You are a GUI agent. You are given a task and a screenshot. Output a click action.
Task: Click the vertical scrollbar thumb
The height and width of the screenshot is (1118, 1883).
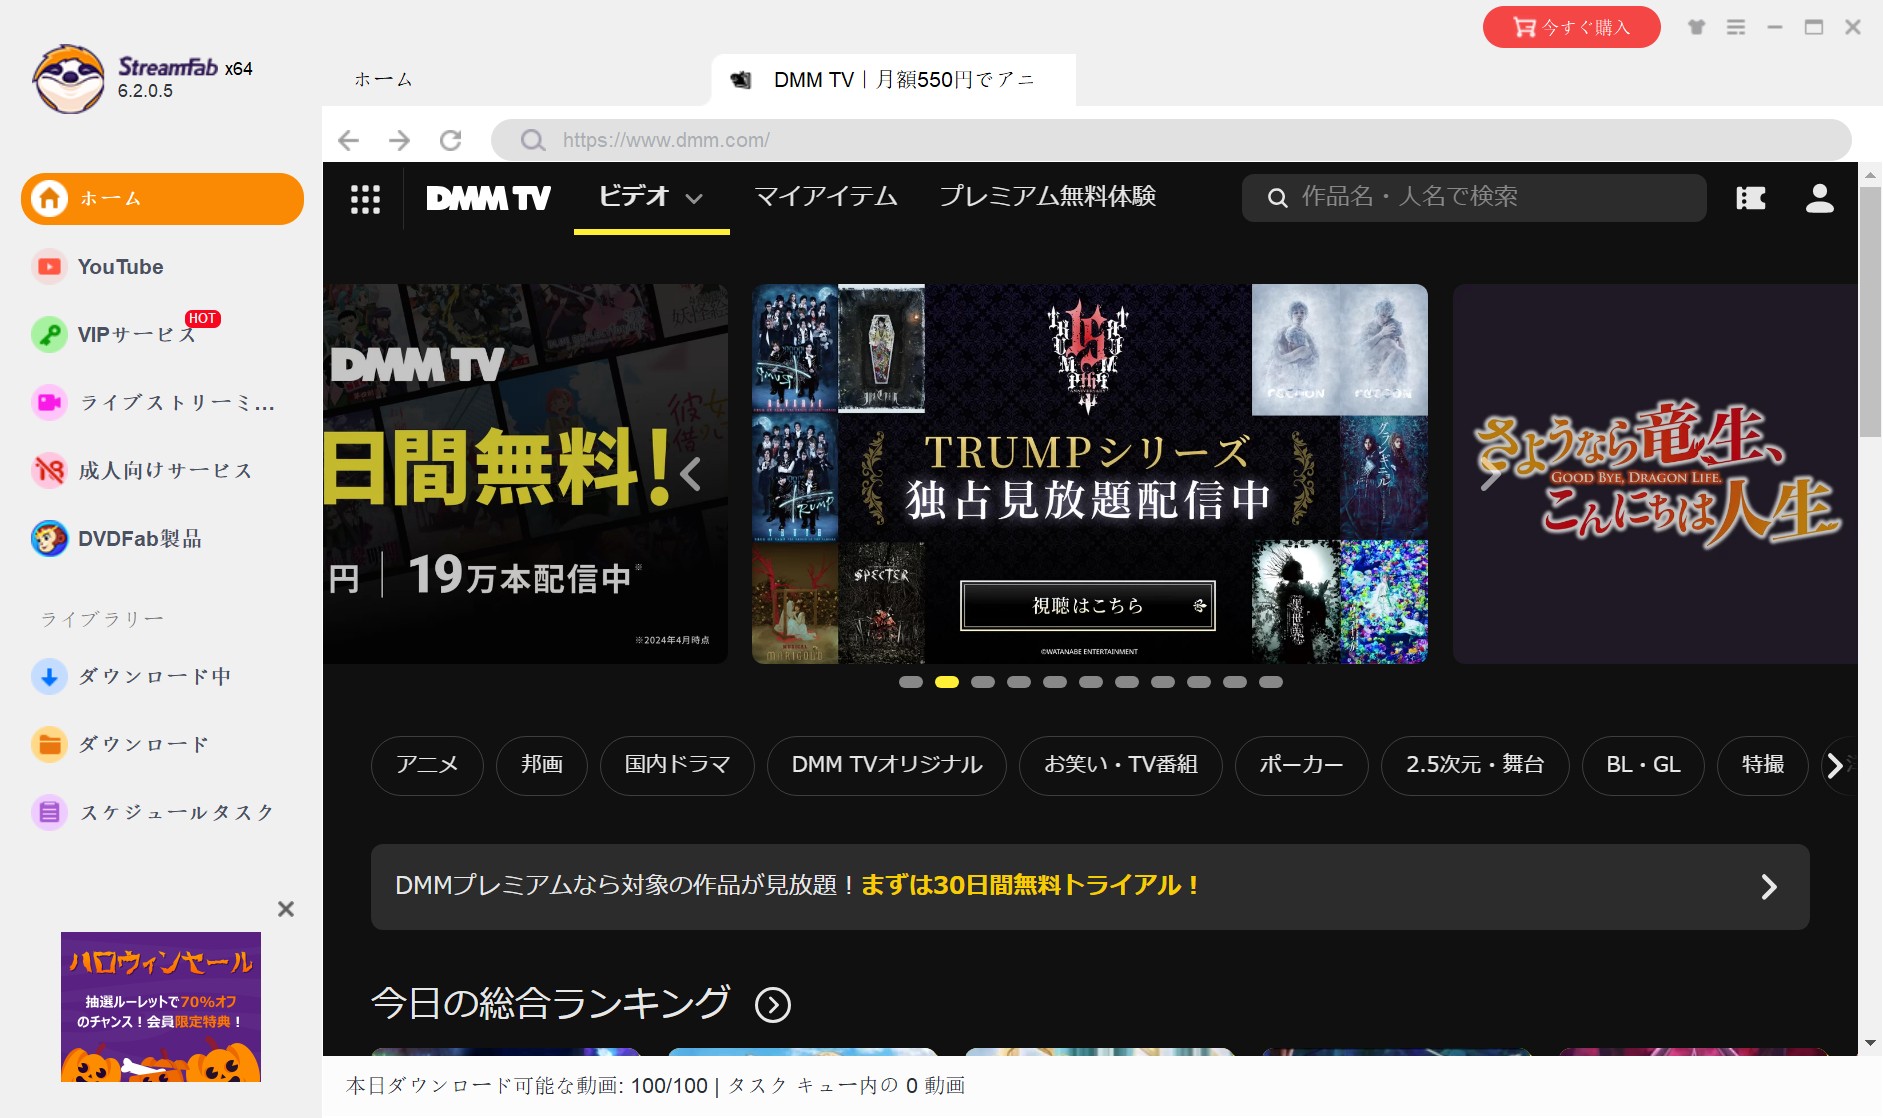pos(1870,311)
